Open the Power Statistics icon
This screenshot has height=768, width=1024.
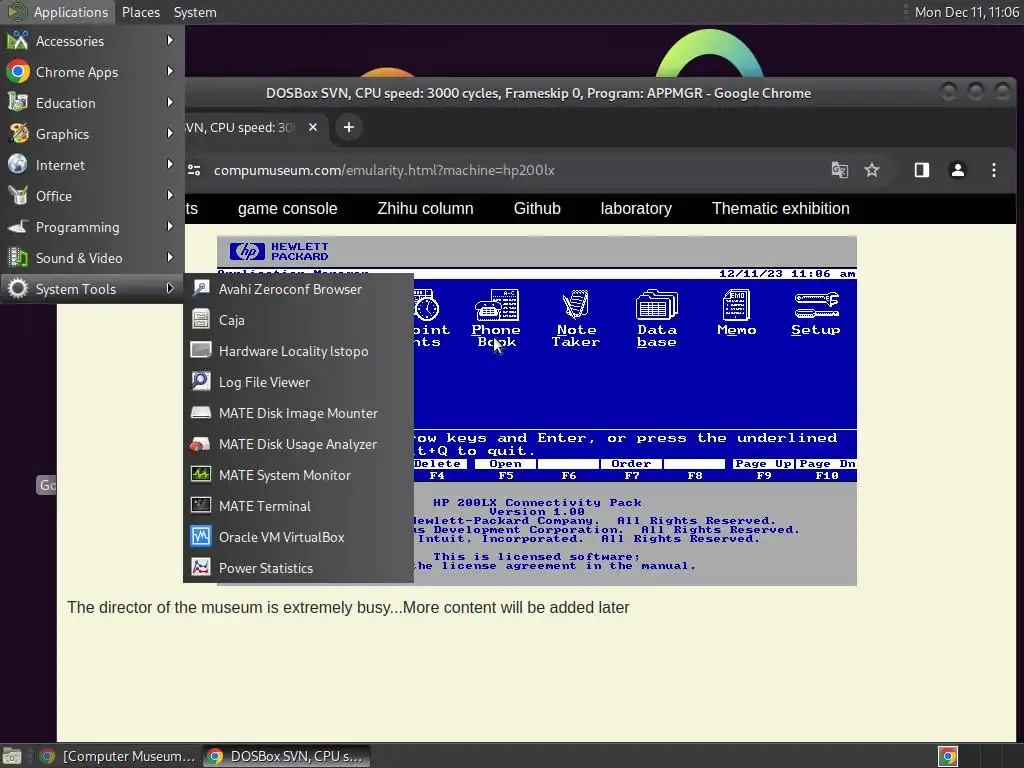200,568
